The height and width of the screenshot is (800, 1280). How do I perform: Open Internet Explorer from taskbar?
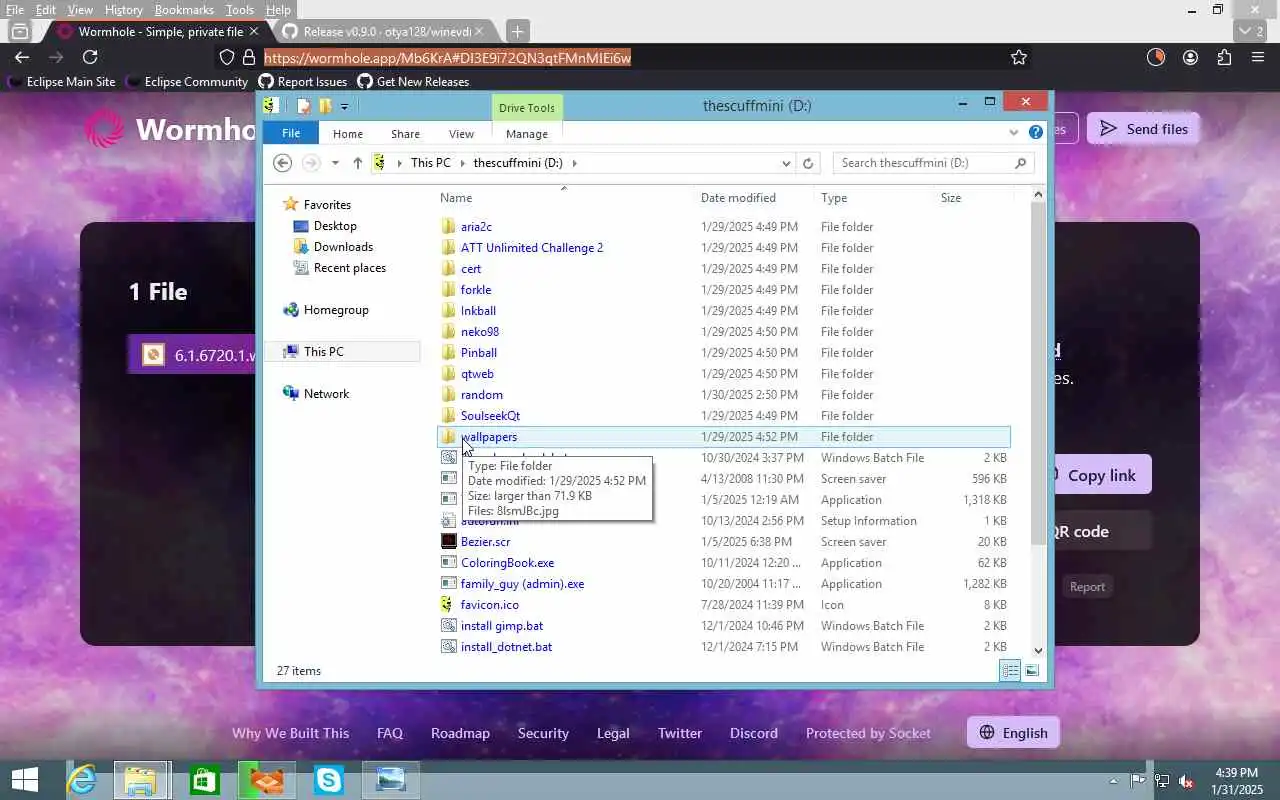(x=80, y=780)
